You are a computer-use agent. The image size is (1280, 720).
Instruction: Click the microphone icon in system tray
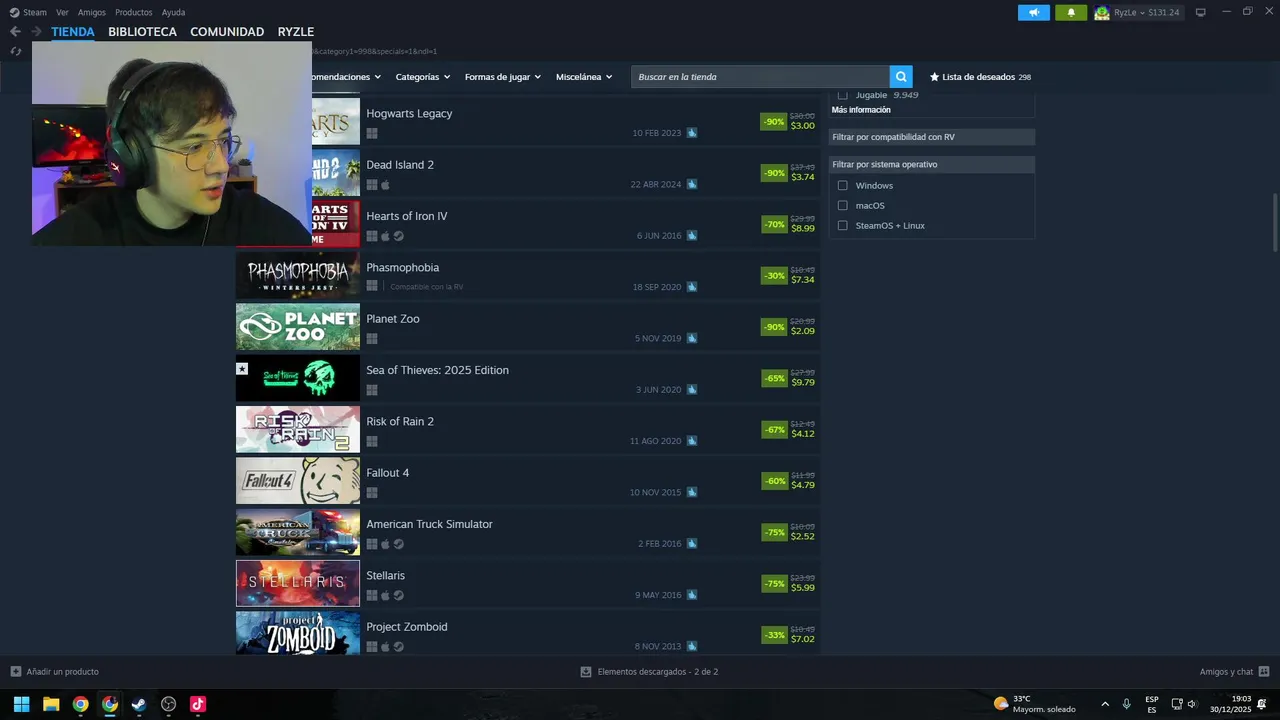click(1126, 704)
